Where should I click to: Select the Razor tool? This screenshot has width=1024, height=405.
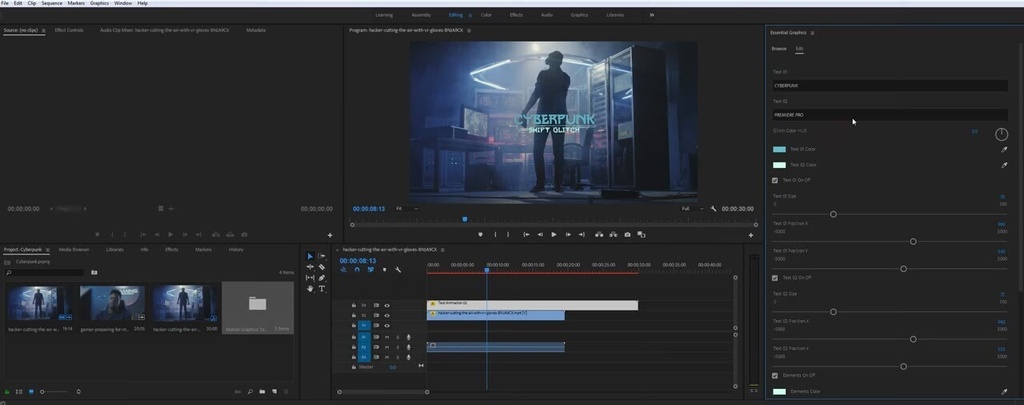pos(321,267)
